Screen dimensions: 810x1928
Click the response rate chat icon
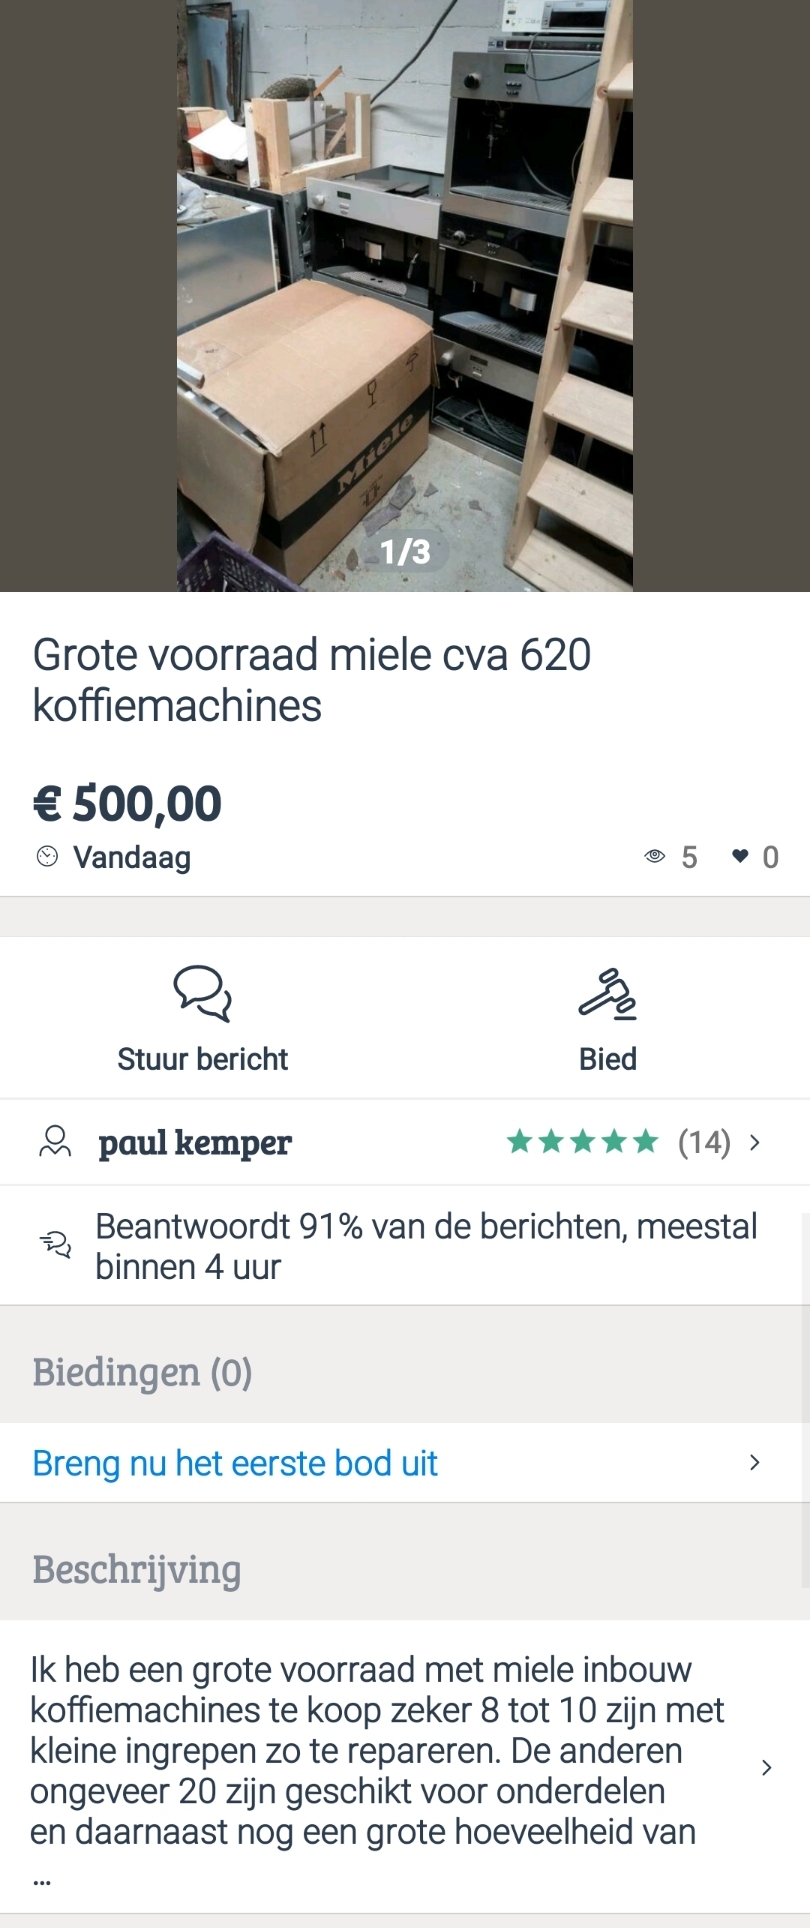click(x=56, y=1245)
